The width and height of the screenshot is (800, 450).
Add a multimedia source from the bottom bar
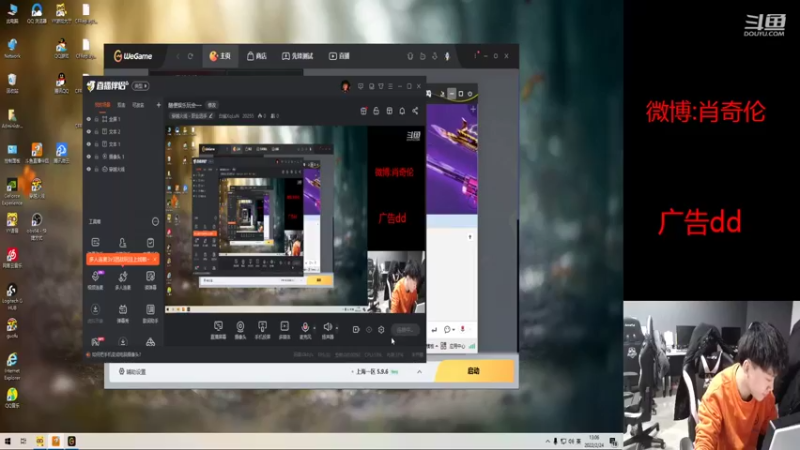[x=285, y=330]
